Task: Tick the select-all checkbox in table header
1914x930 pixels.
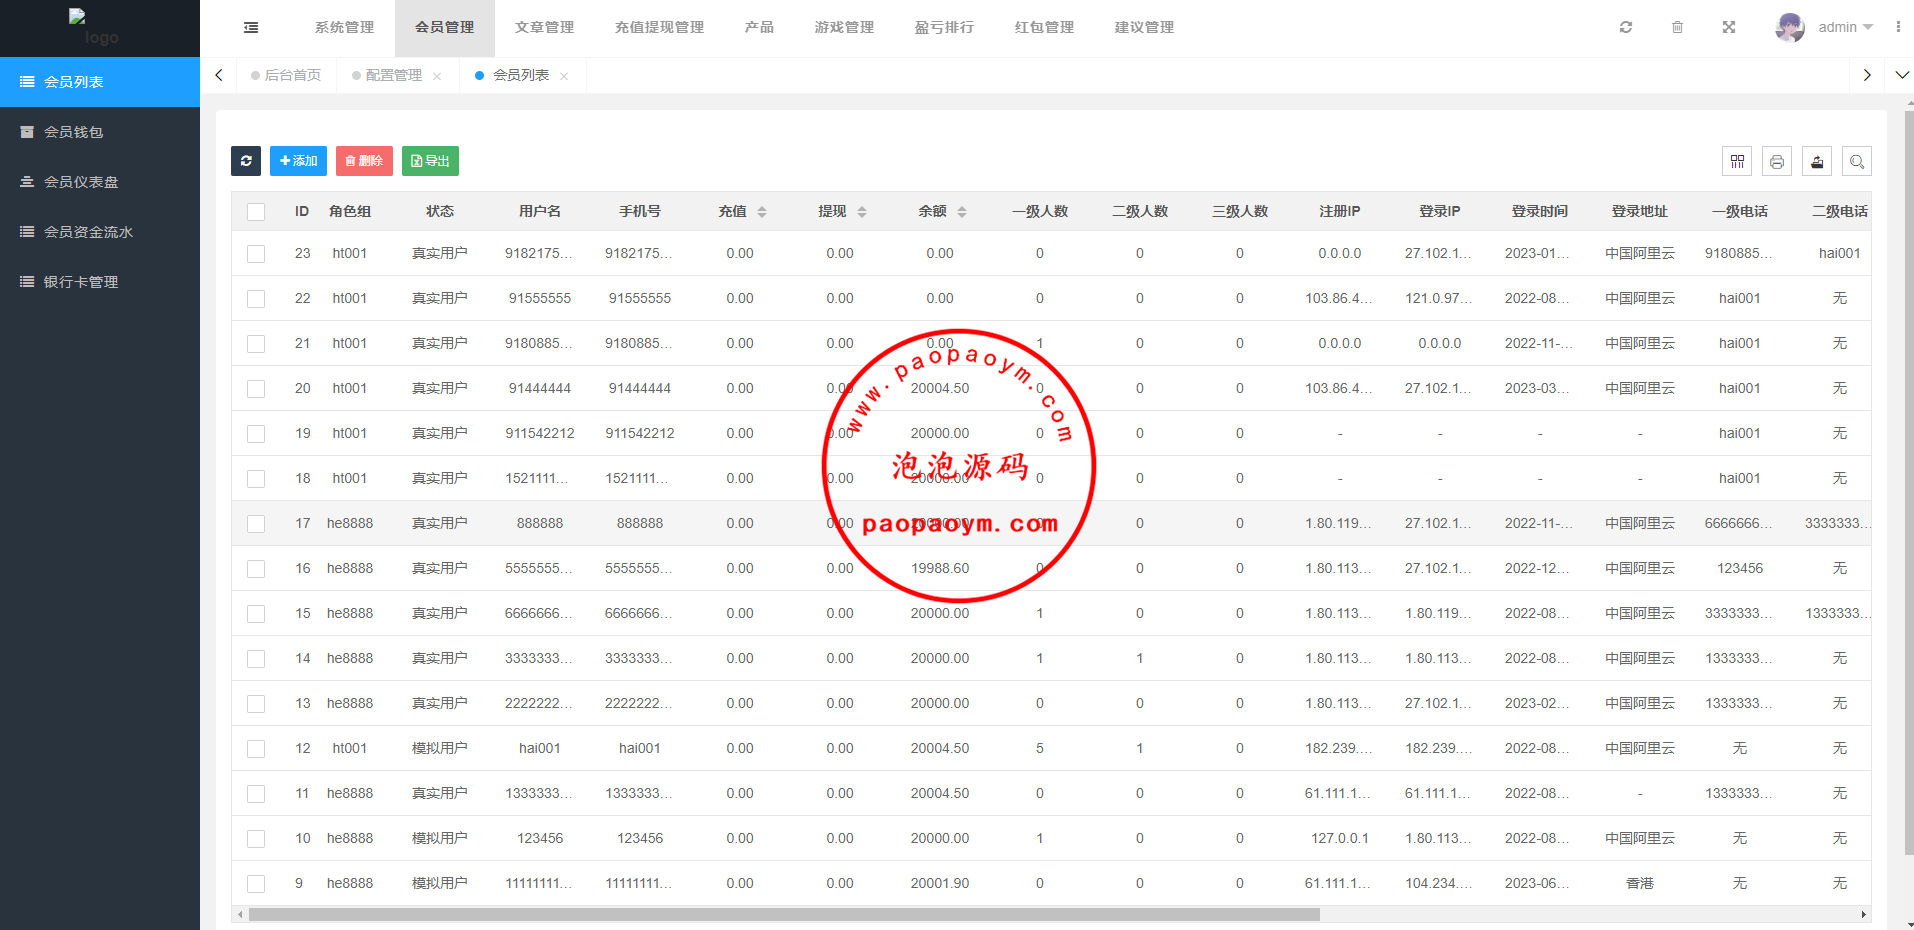Action: [256, 212]
